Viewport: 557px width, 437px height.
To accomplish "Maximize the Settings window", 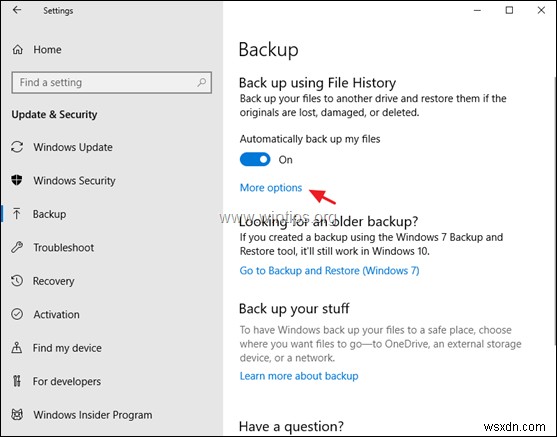I will (x=509, y=10).
